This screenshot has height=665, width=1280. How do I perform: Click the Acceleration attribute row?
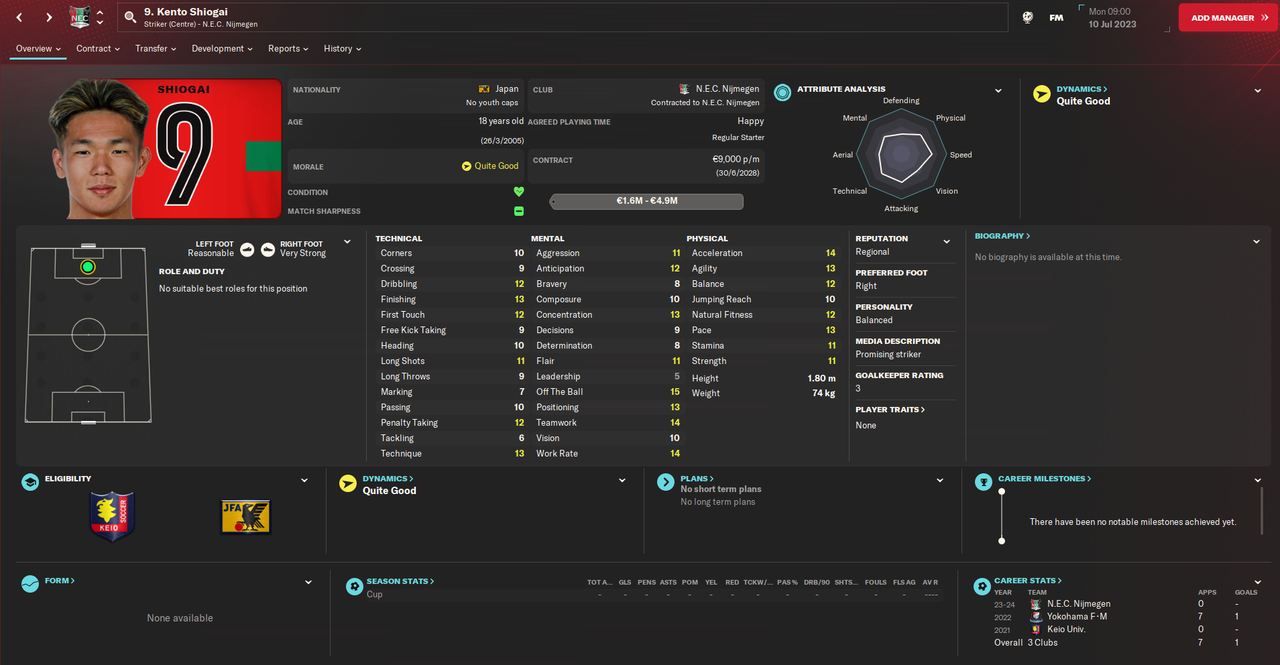pos(762,253)
